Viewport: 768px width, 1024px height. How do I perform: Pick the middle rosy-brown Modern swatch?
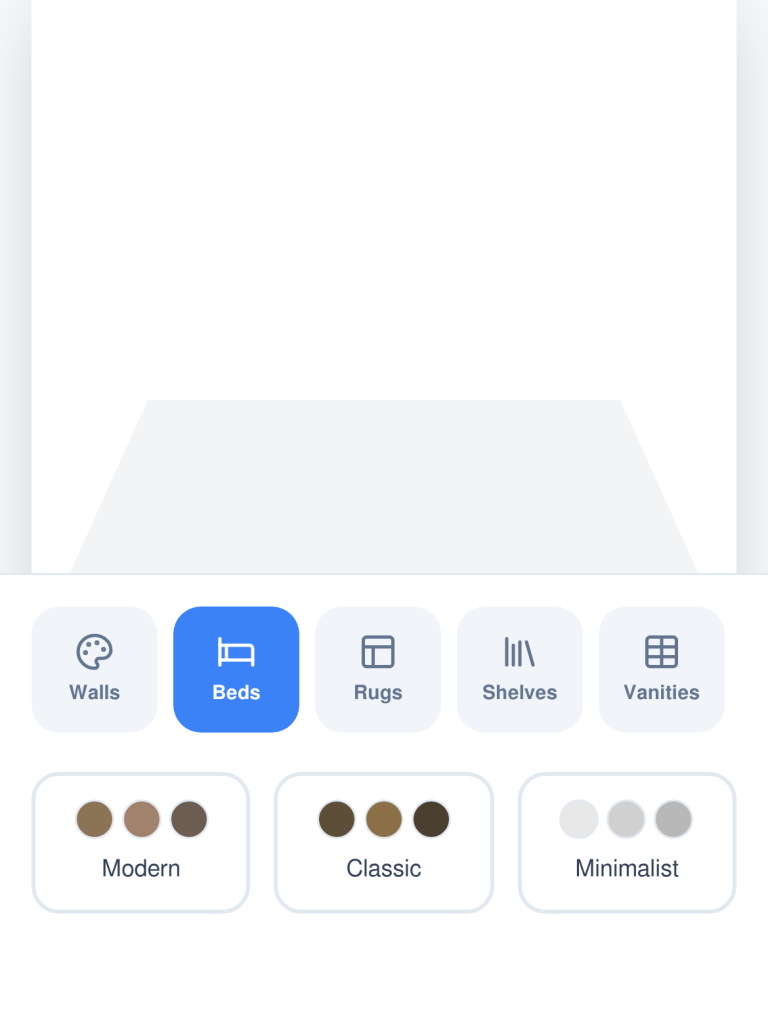tap(142, 819)
